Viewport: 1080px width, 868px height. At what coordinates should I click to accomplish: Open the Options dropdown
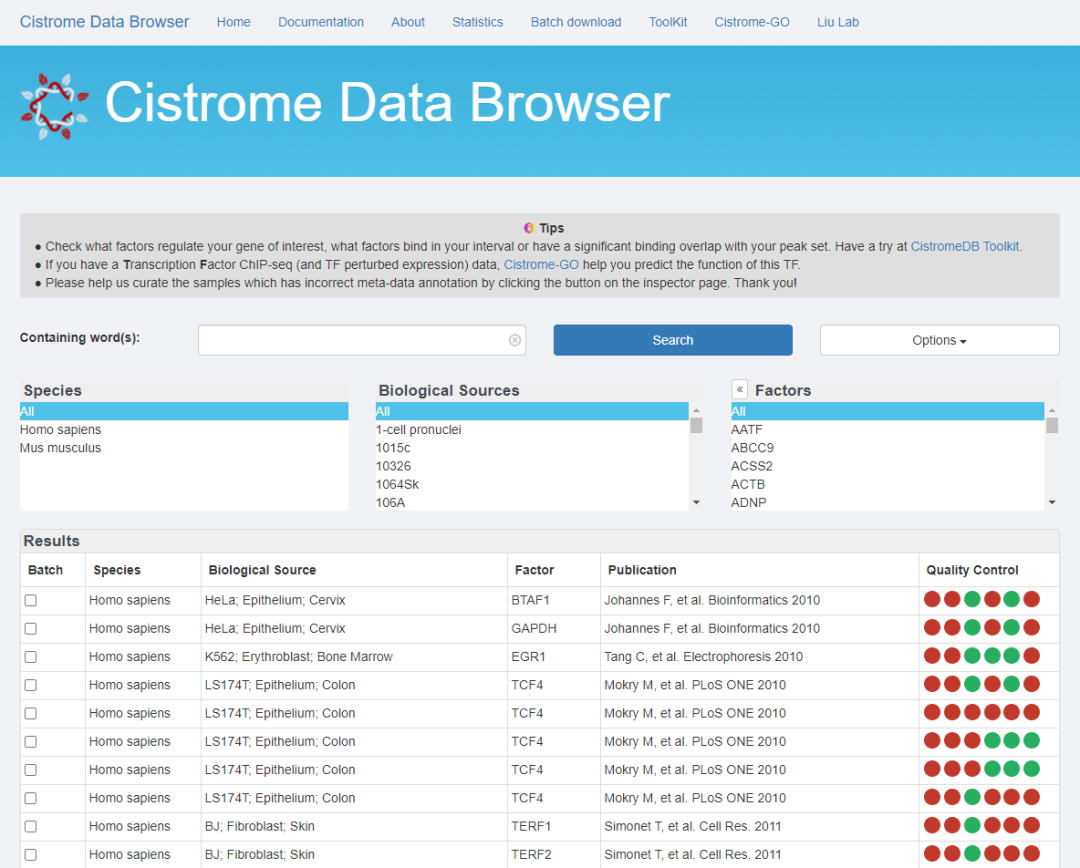pyautogui.click(x=939, y=340)
